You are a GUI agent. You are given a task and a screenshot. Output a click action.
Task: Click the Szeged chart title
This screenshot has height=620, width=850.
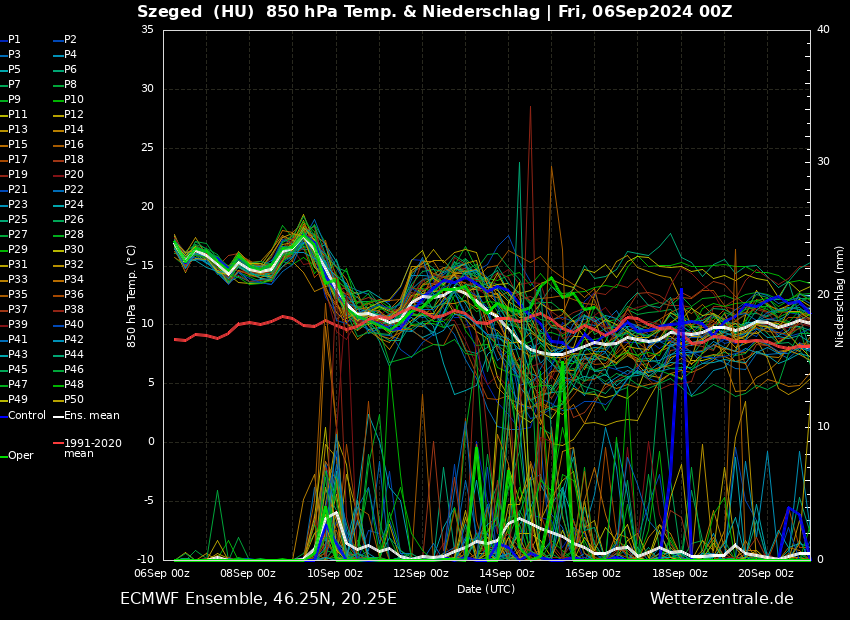click(x=434, y=12)
